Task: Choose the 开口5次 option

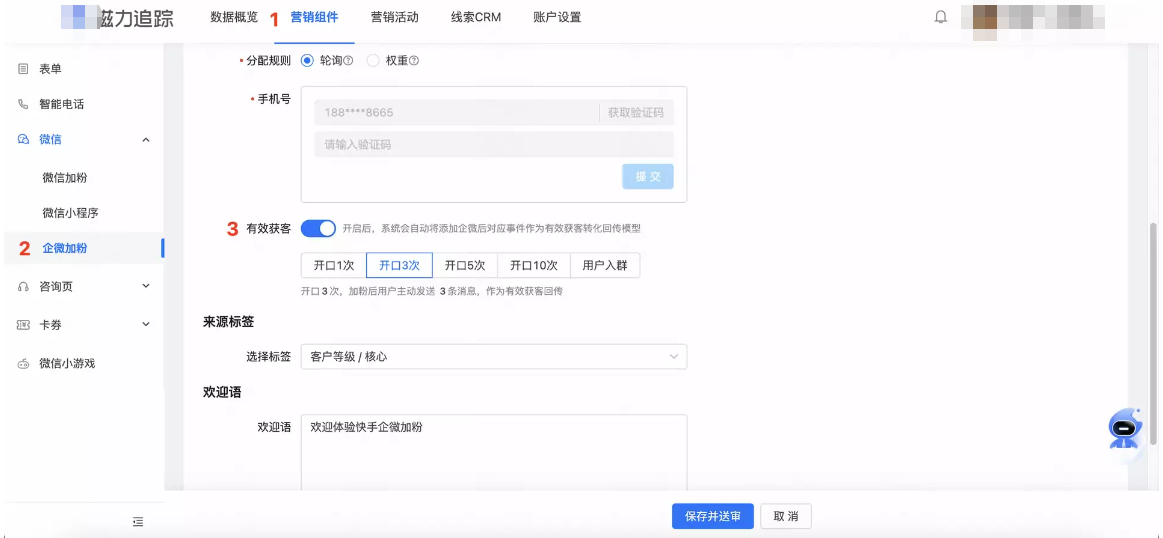Action: point(465,265)
